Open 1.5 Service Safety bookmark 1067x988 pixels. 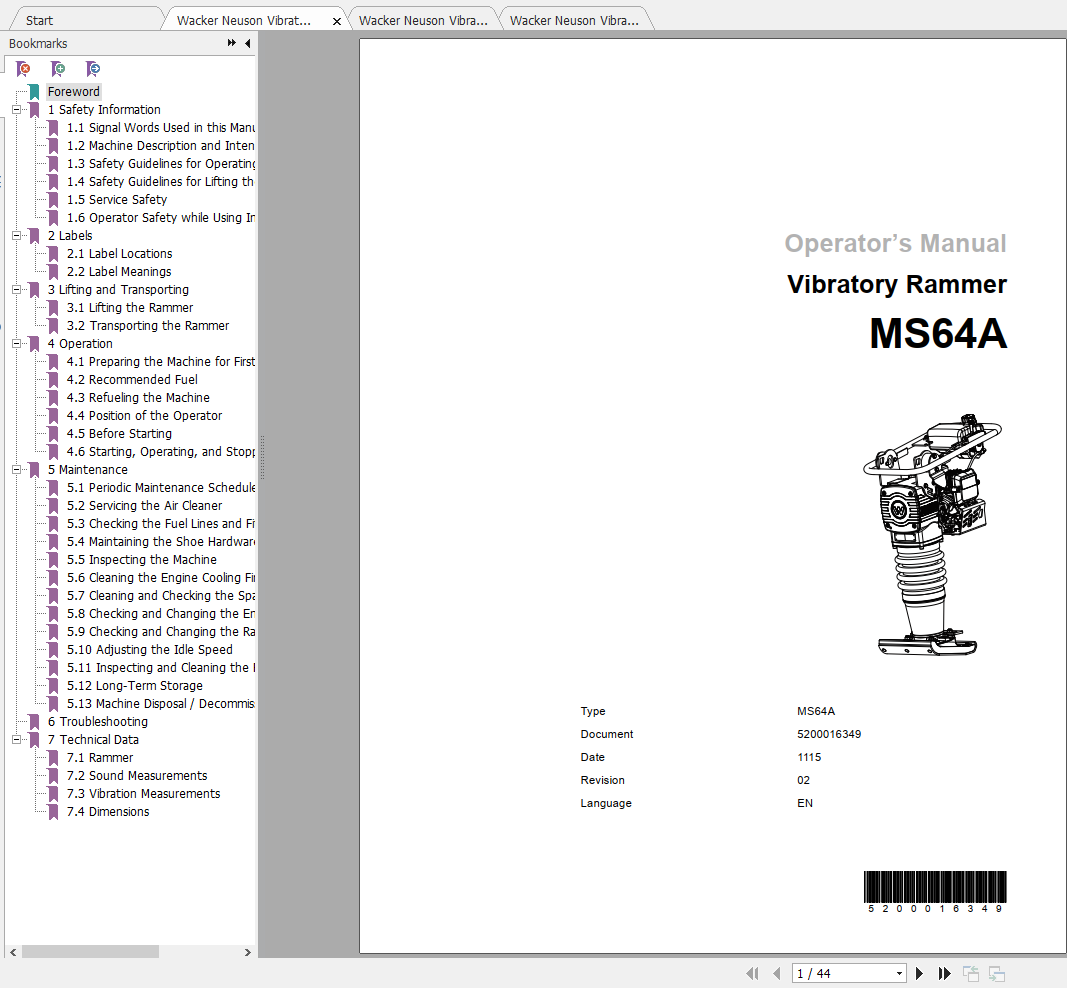click(x=117, y=200)
